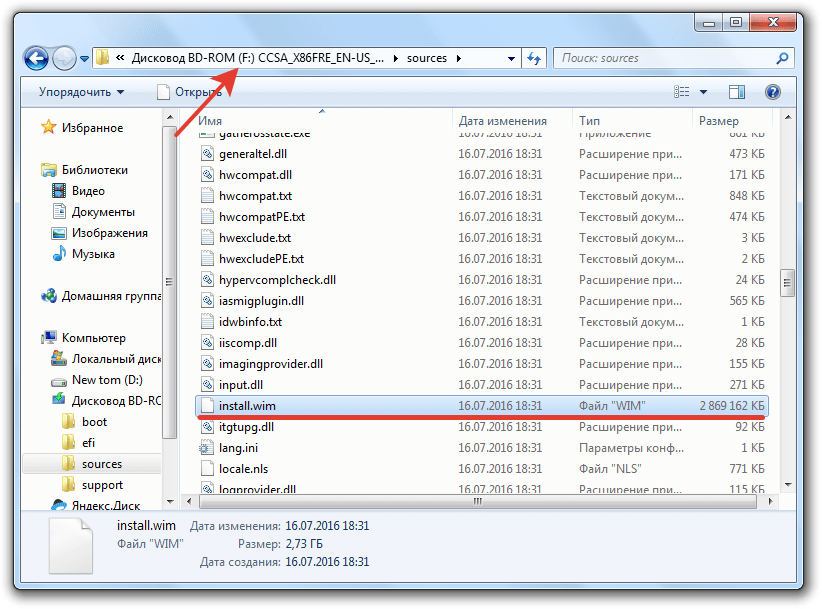Click the refresh icon next to address bar
Viewport: 822px width, 609px height.
(x=534, y=58)
